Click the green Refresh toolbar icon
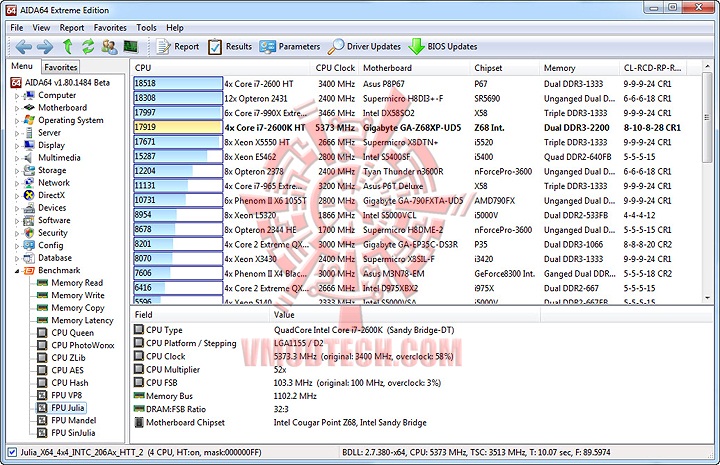 coord(88,46)
